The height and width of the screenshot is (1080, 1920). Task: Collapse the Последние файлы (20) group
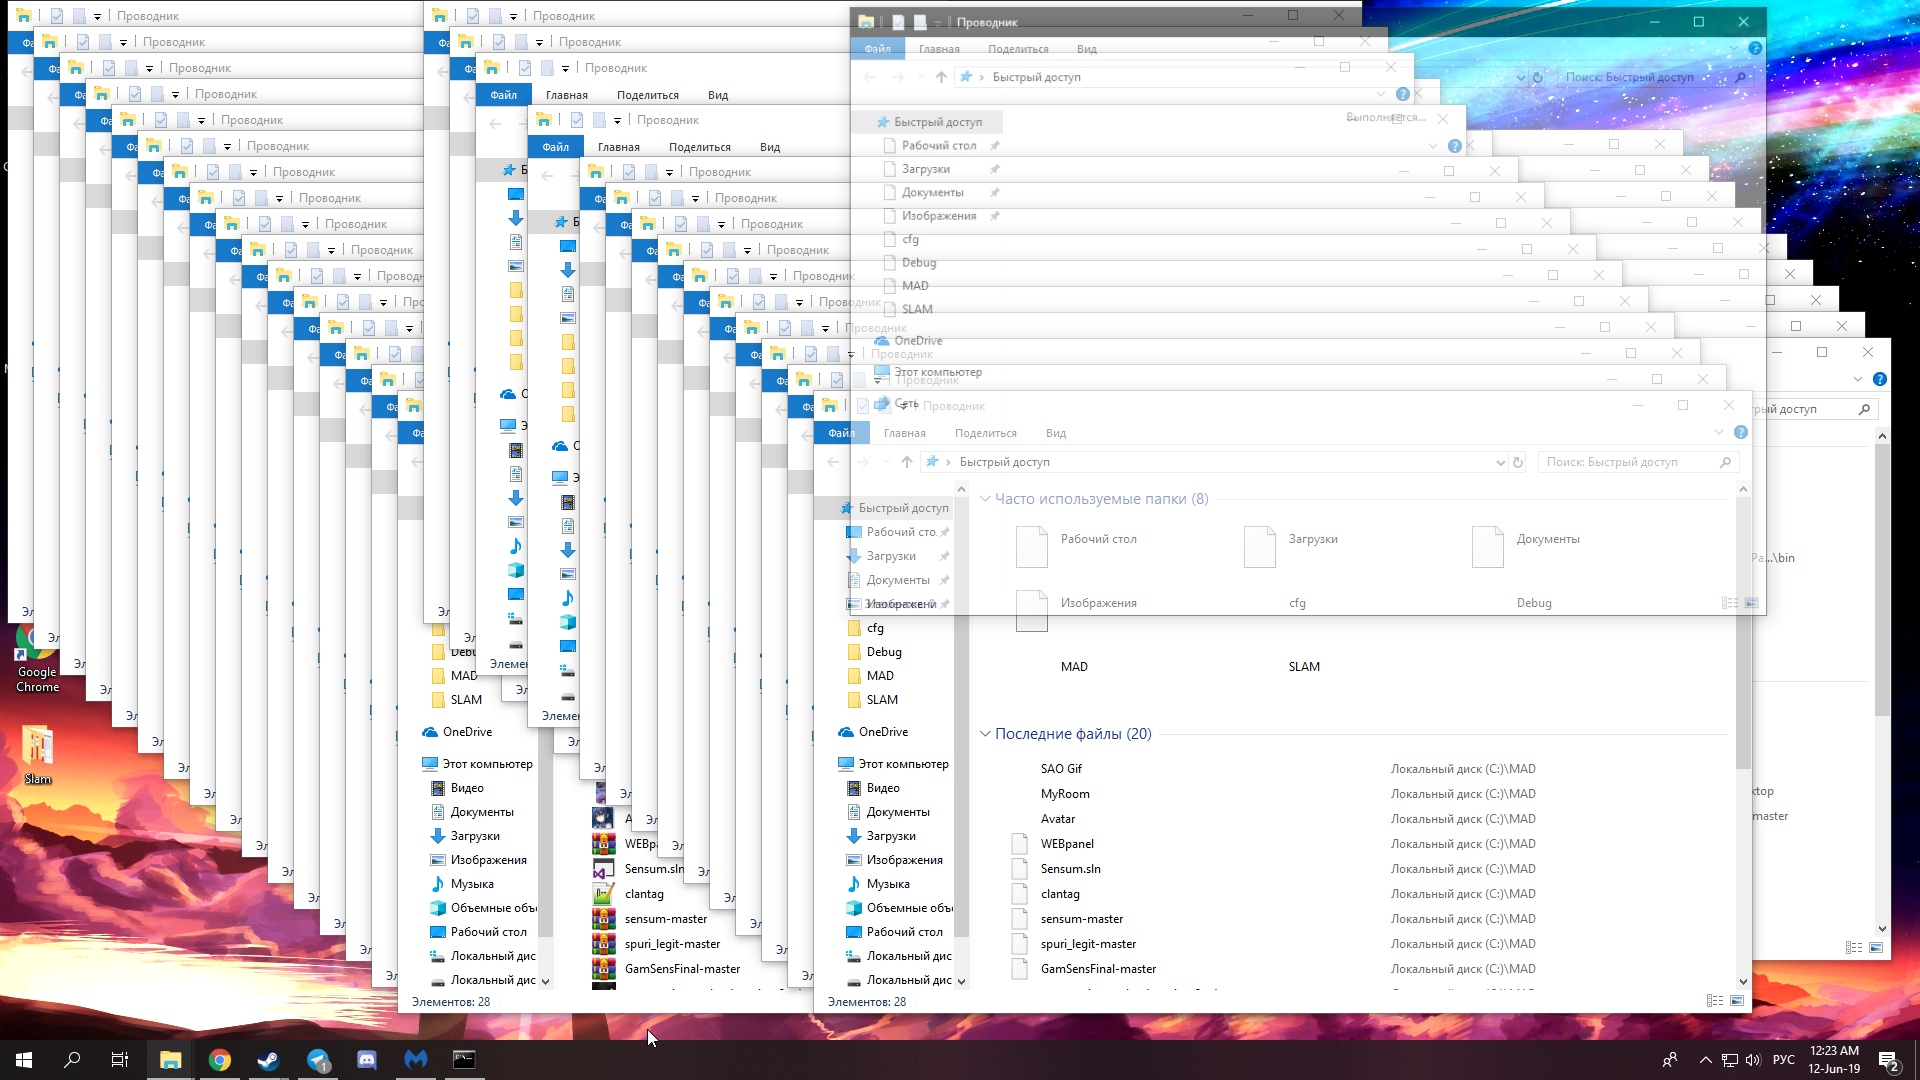pos(985,734)
